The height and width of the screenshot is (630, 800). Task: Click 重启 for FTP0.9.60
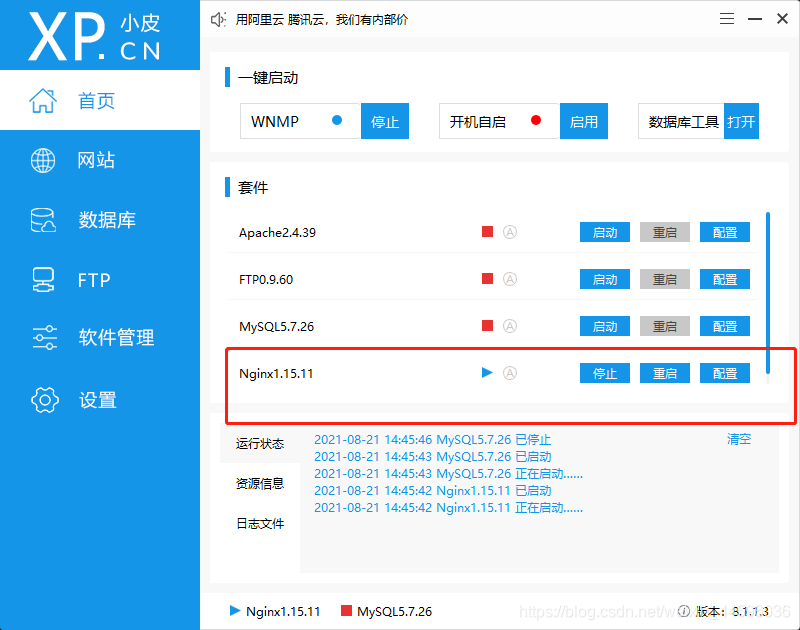coord(665,279)
